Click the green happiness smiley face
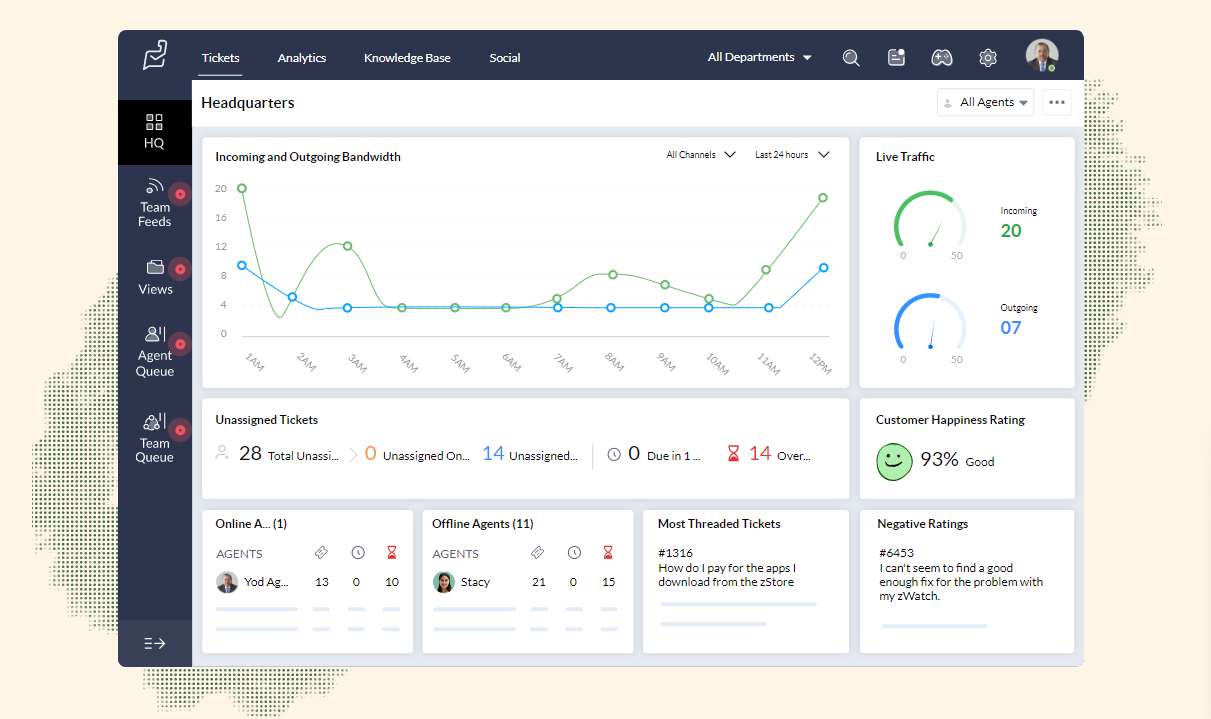Image resolution: width=1211 pixels, height=719 pixels. tap(895, 461)
